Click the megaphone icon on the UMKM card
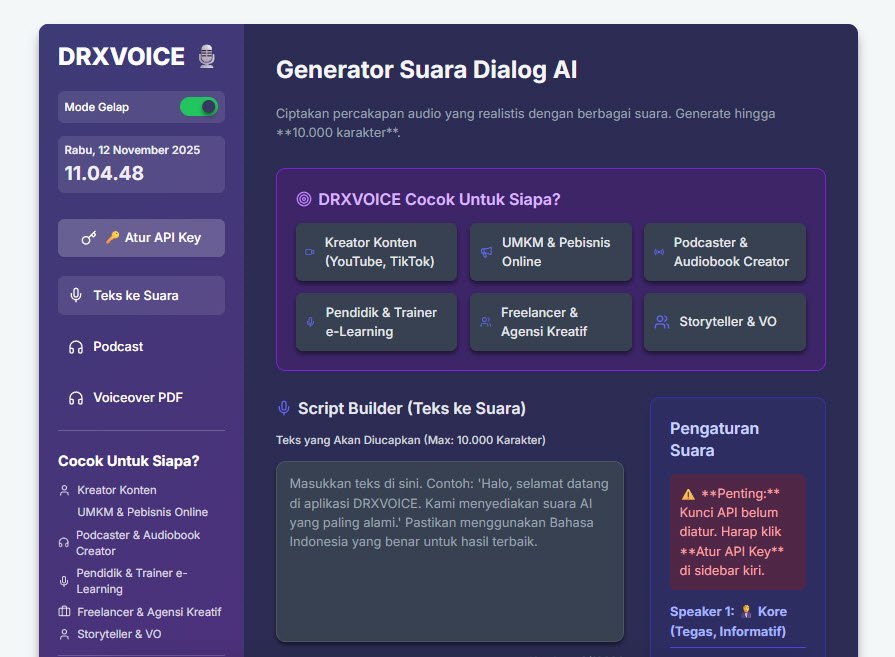The image size is (895, 657). pos(486,252)
